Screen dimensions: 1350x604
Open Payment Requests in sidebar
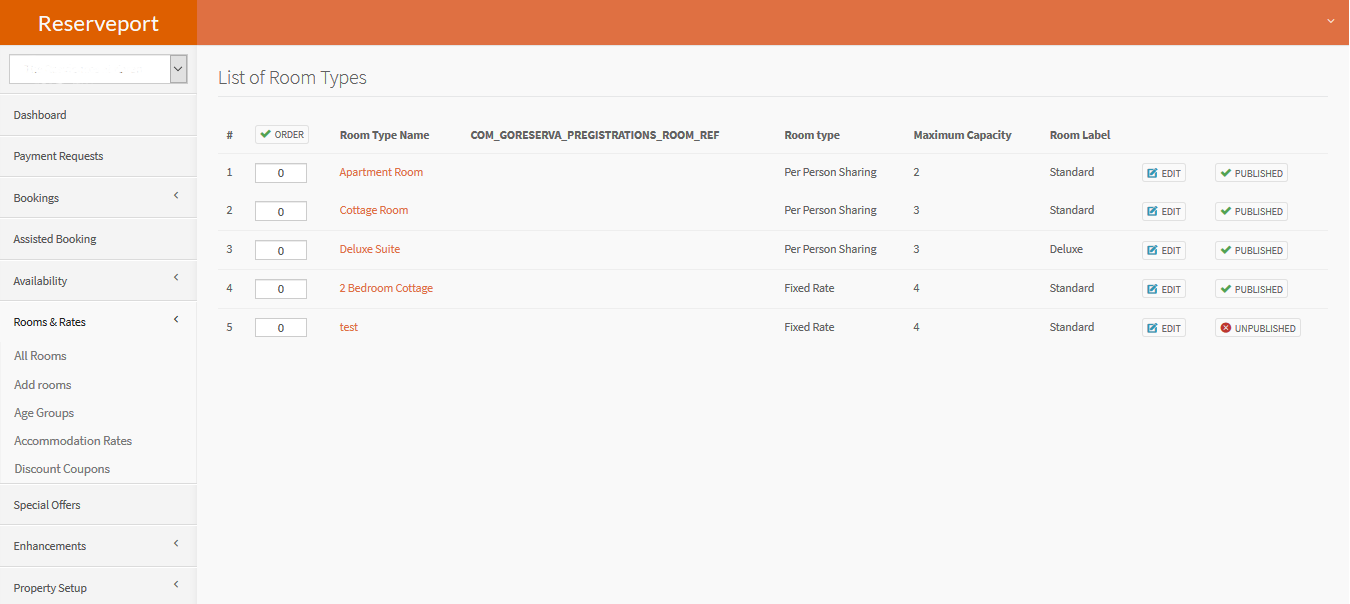click(98, 156)
